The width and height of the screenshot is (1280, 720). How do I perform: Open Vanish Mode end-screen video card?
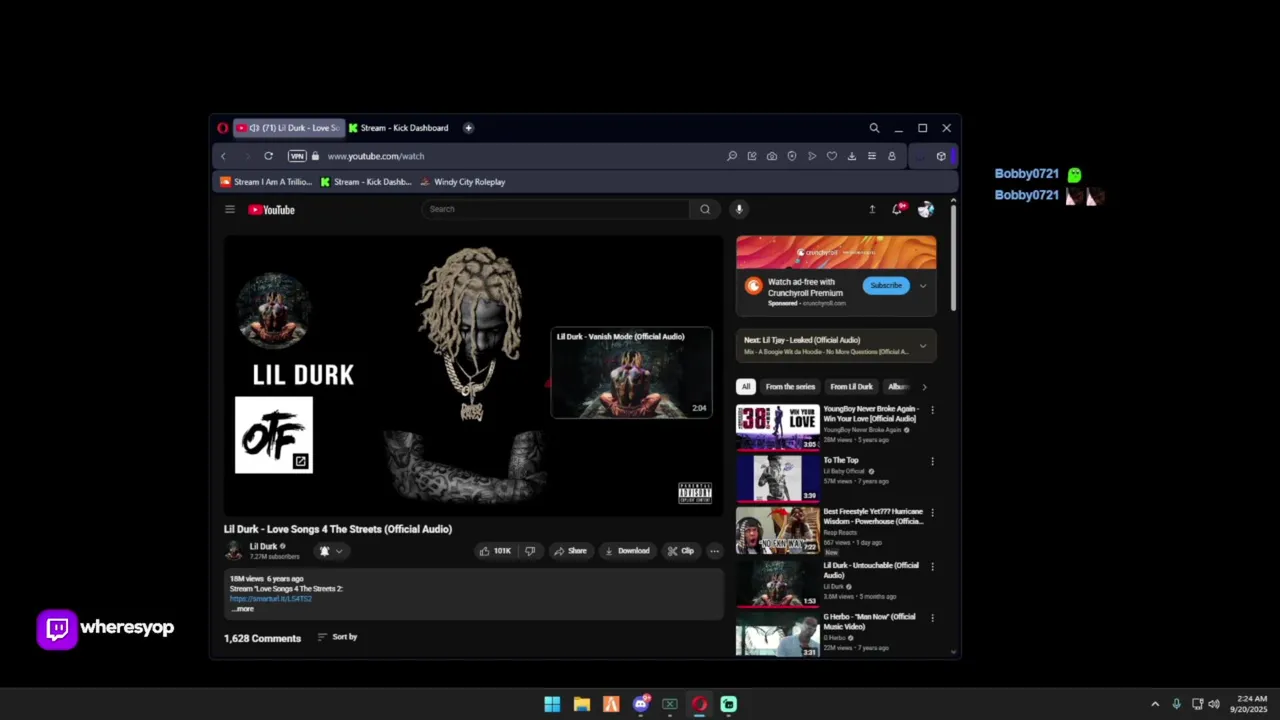631,372
